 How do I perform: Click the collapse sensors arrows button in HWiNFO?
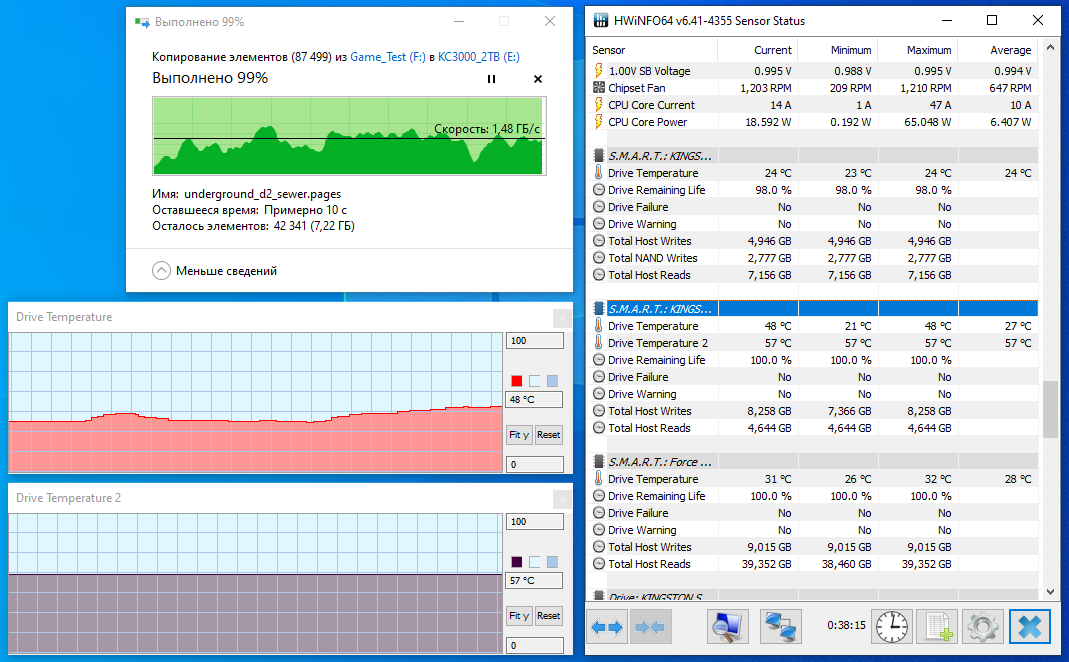click(x=650, y=627)
